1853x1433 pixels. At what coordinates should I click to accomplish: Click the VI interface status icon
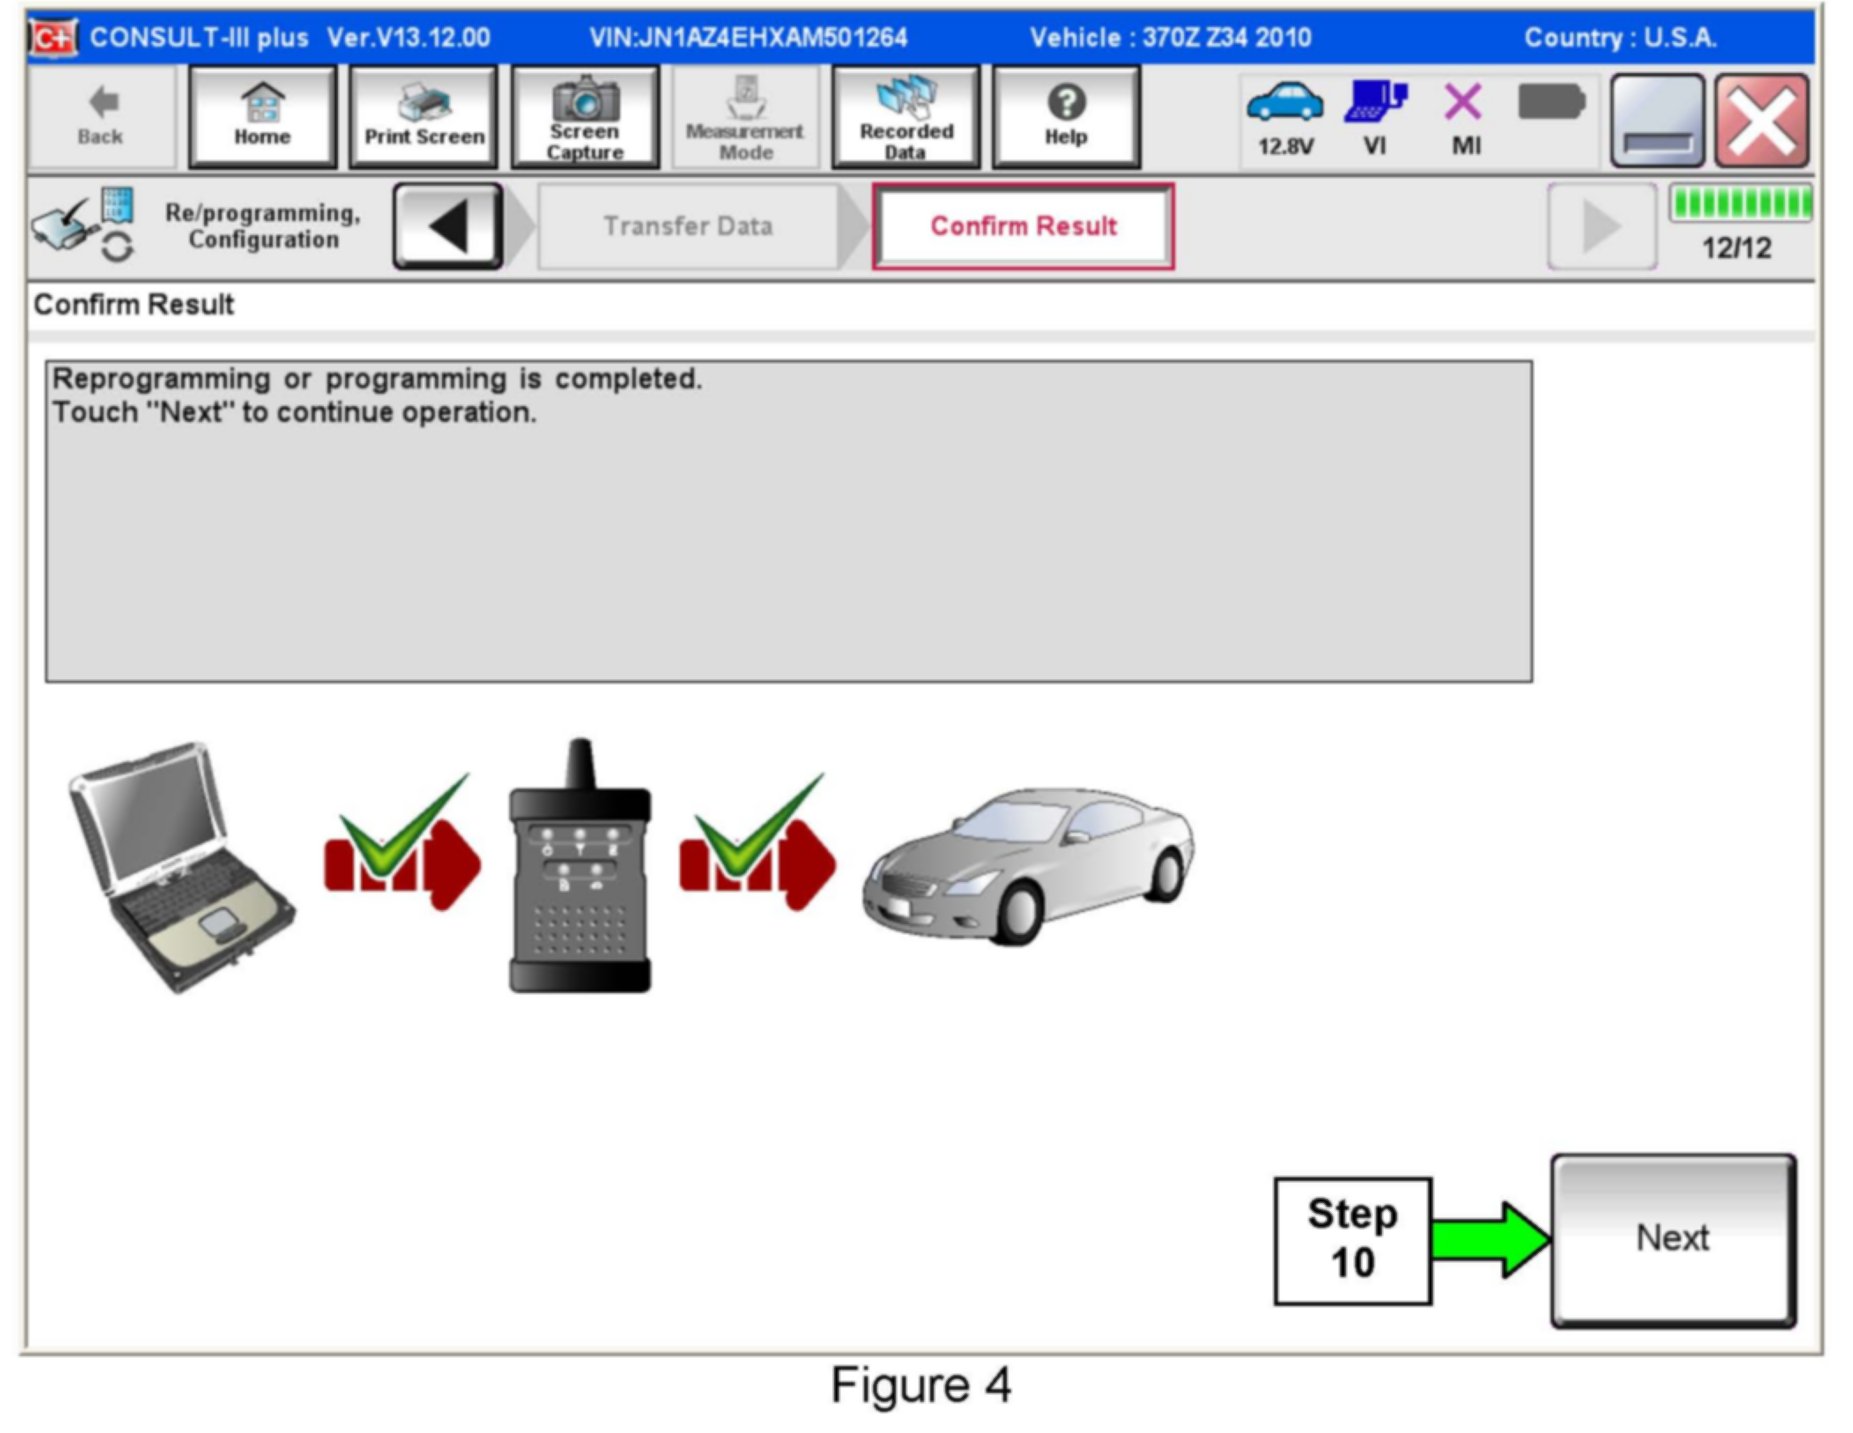point(1375,117)
